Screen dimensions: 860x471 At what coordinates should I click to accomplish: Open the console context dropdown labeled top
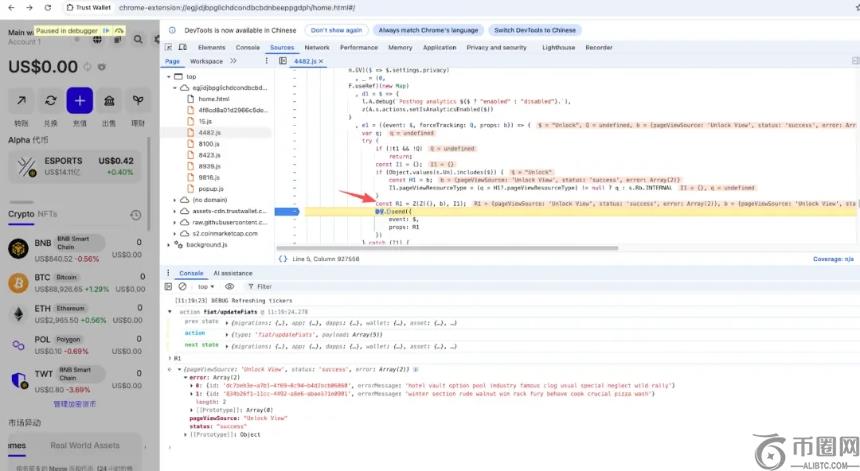coord(206,286)
